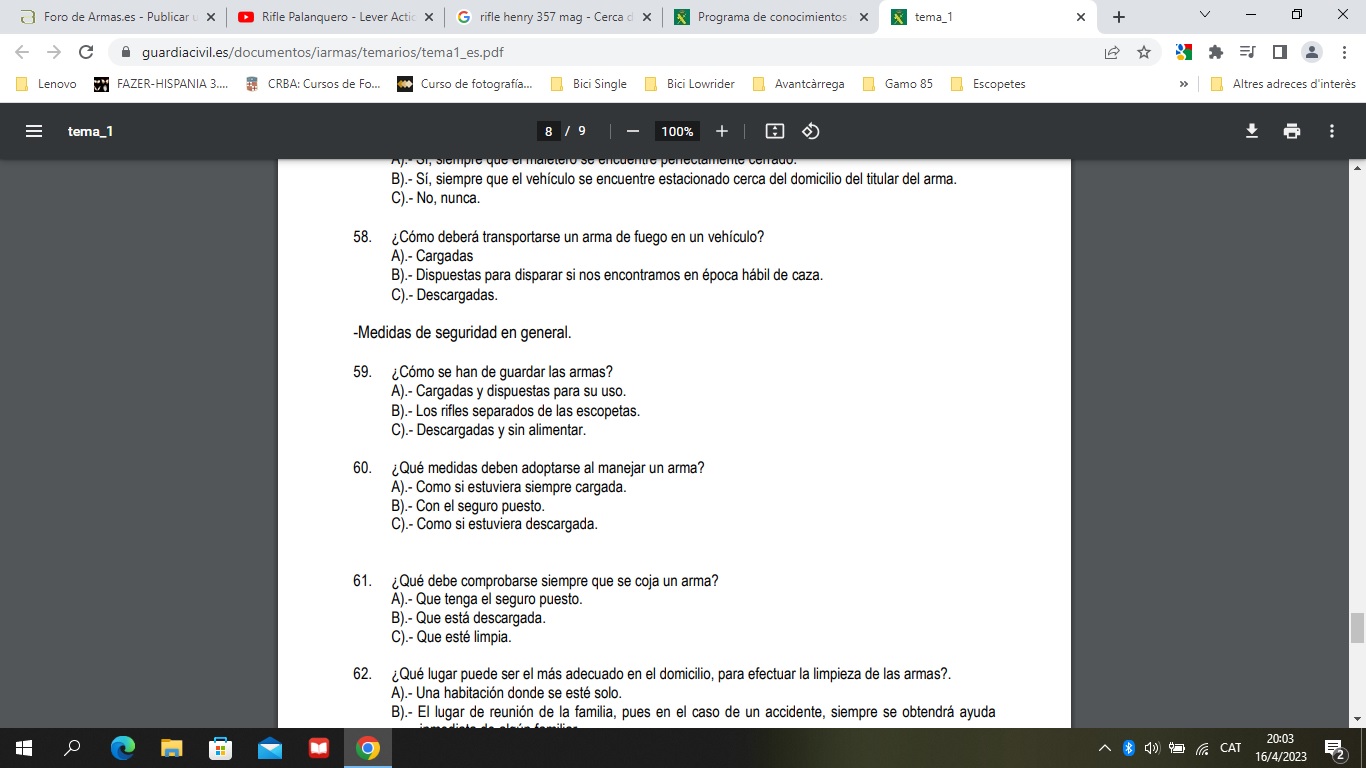Image resolution: width=1366 pixels, height=768 pixels.
Task: Click the zoom out minus button
Action: [x=632, y=131]
